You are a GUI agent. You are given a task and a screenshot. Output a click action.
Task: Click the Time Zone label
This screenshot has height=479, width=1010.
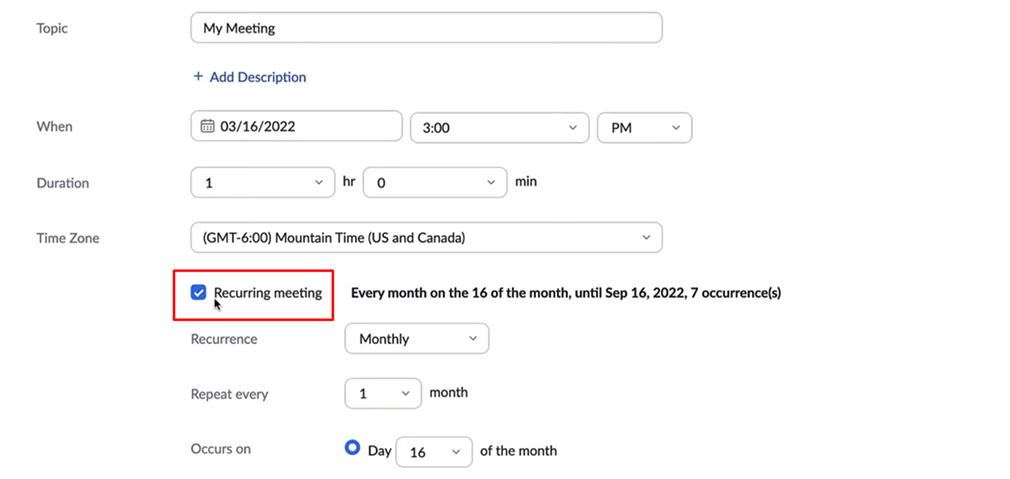click(x=68, y=238)
